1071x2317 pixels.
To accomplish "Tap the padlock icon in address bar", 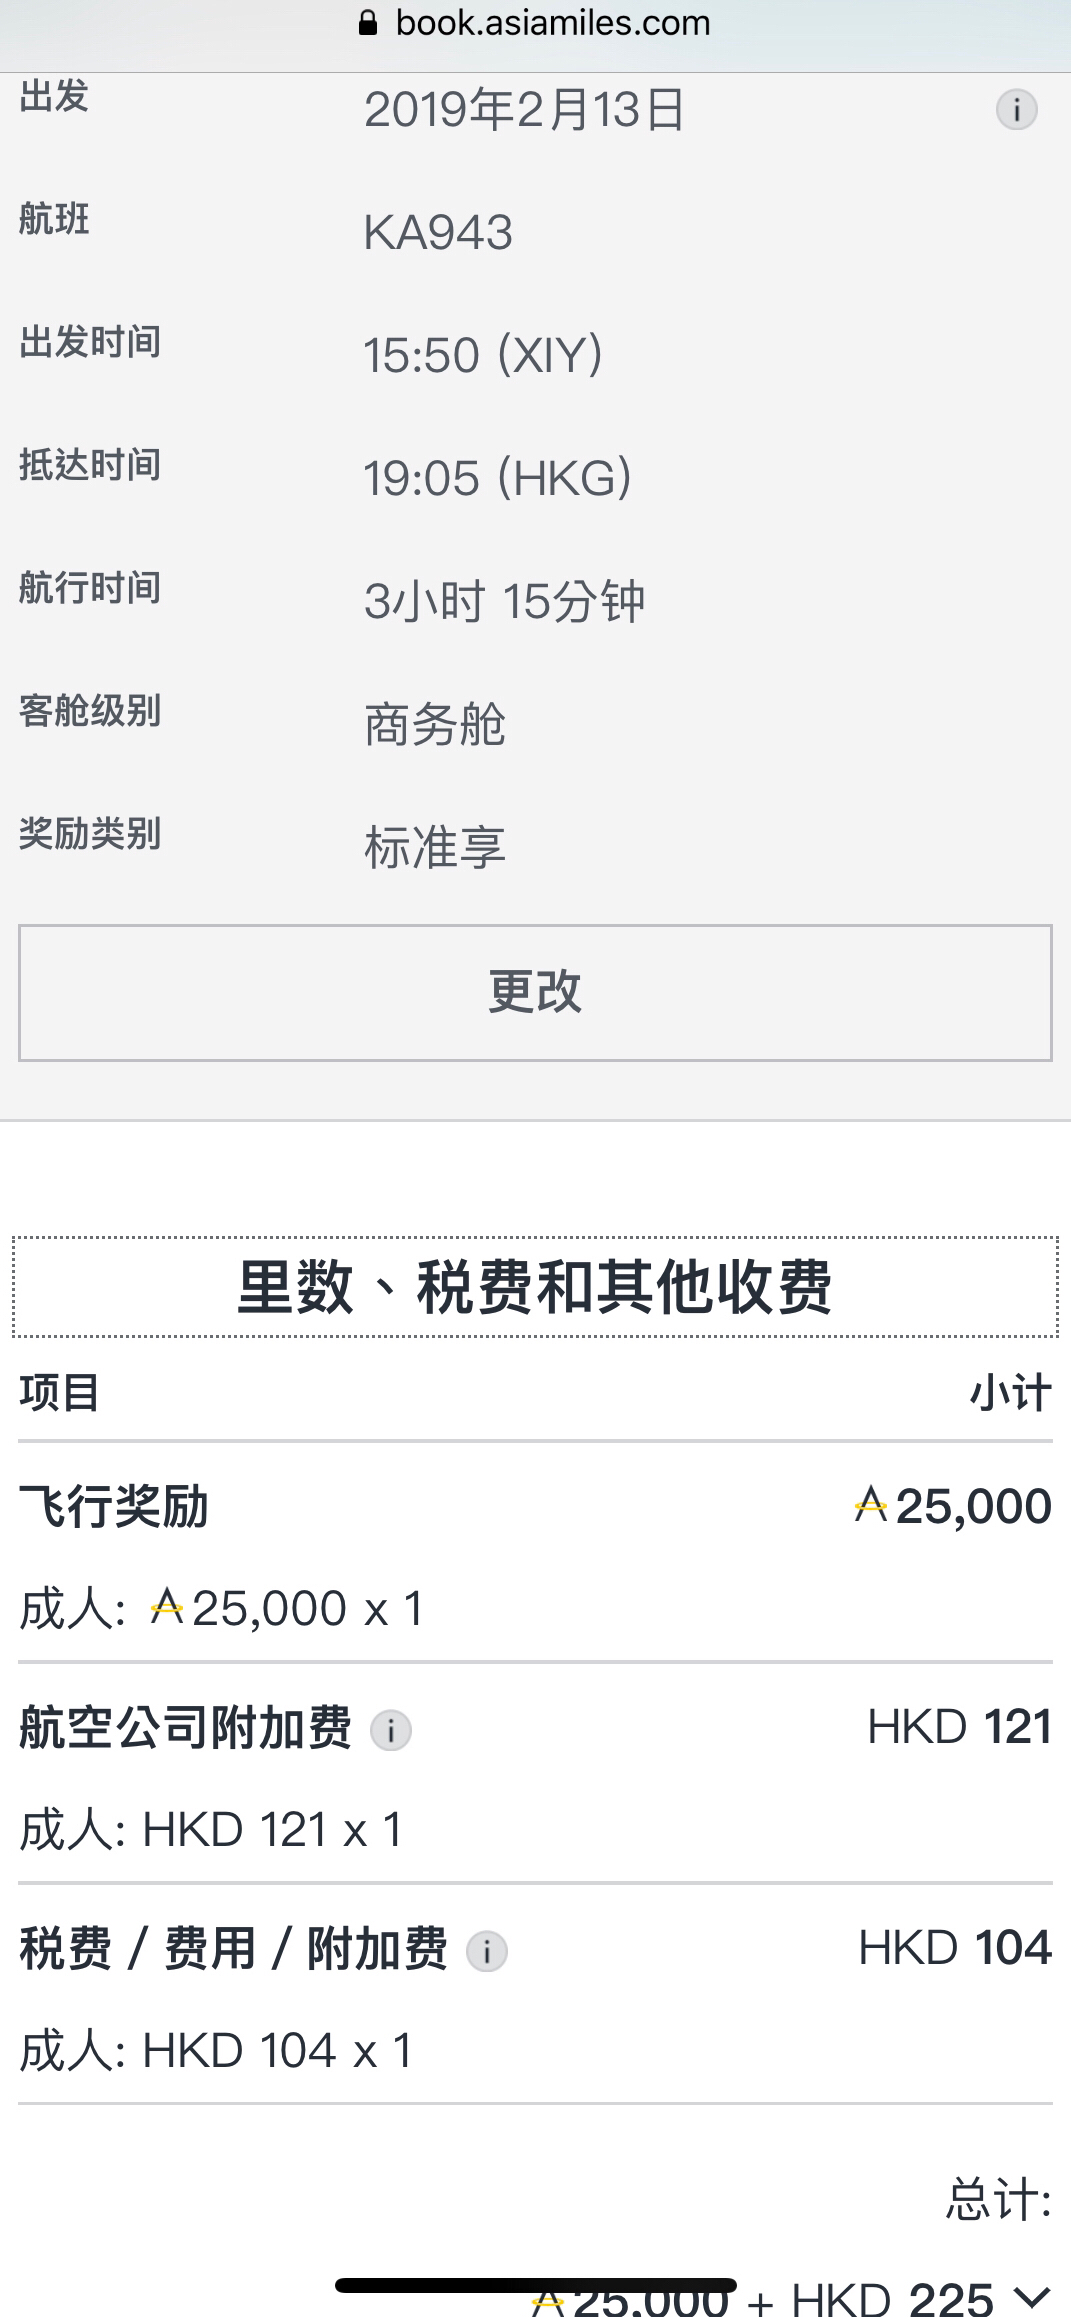I will (x=368, y=23).
